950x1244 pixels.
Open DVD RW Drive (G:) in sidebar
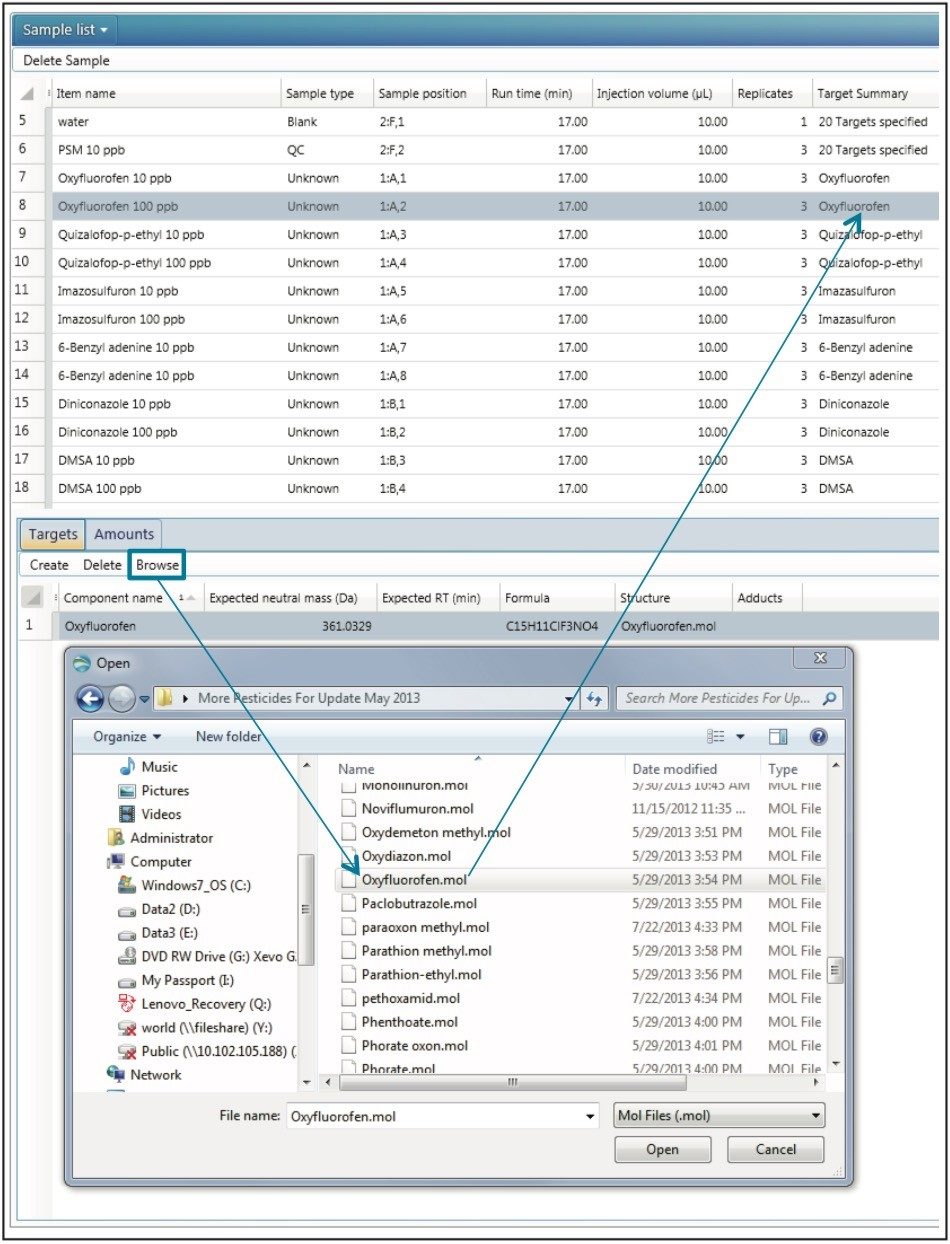[x=217, y=956]
